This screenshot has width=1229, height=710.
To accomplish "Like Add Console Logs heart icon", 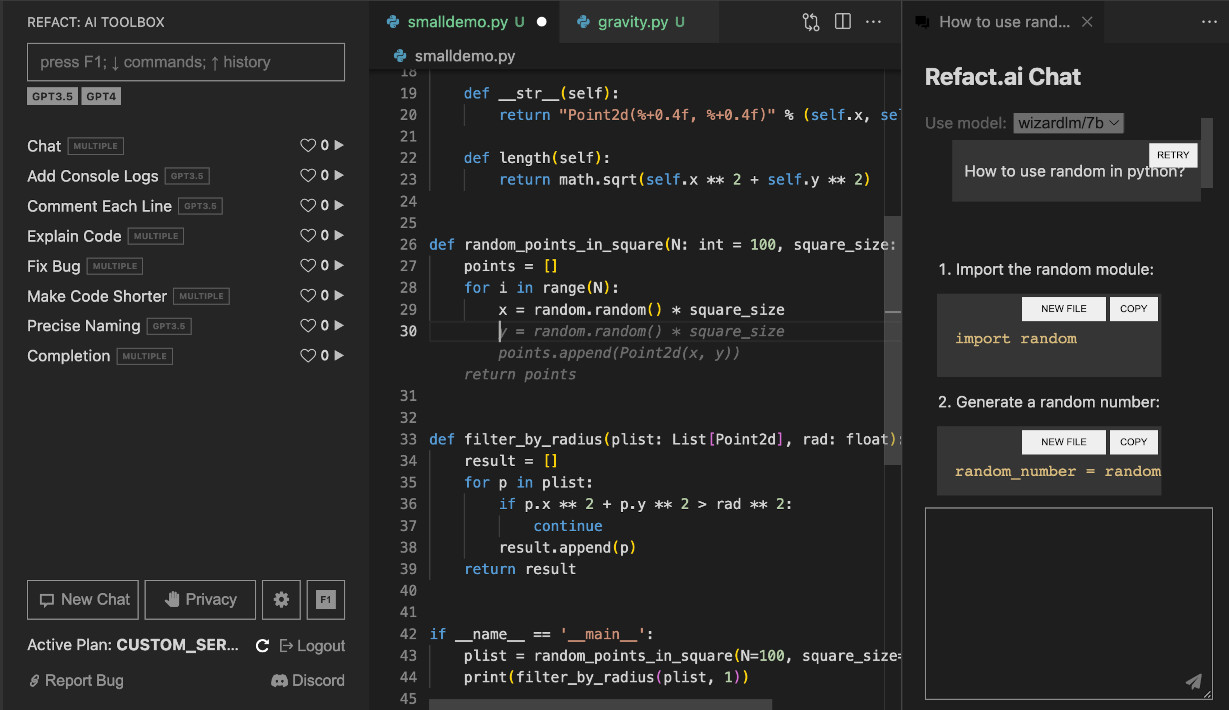I will click(x=308, y=176).
